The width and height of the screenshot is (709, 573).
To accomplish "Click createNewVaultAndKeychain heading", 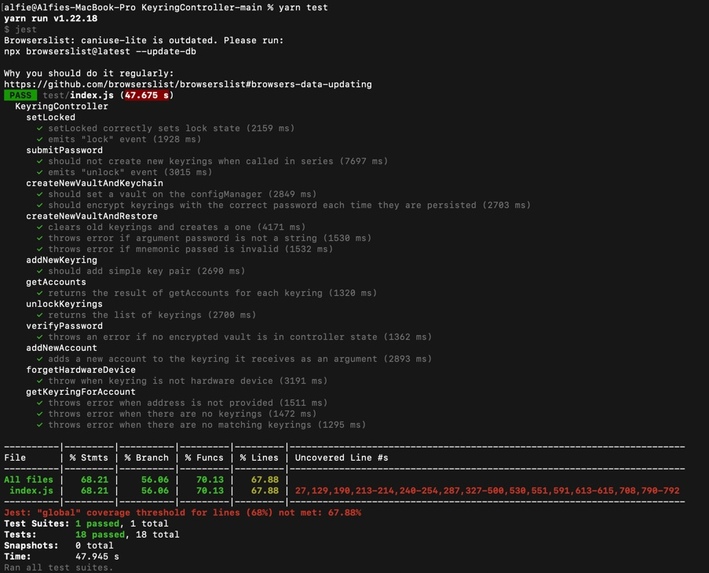I will [x=95, y=183].
